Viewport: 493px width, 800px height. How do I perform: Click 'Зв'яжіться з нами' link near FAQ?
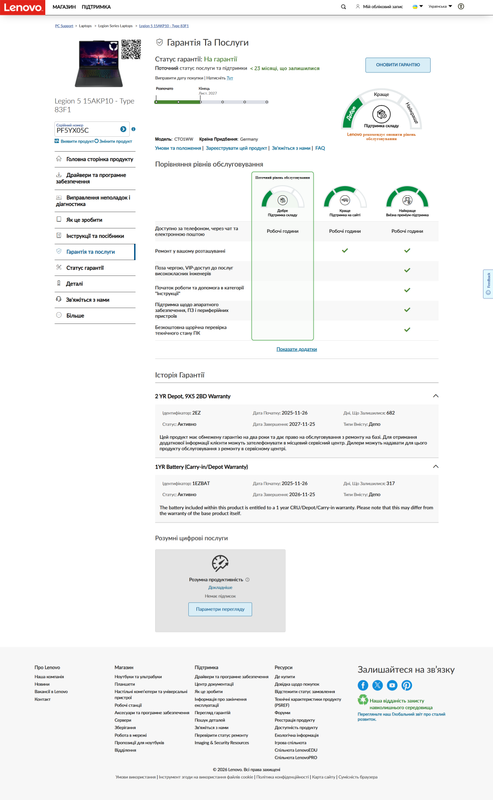coord(291,148)
